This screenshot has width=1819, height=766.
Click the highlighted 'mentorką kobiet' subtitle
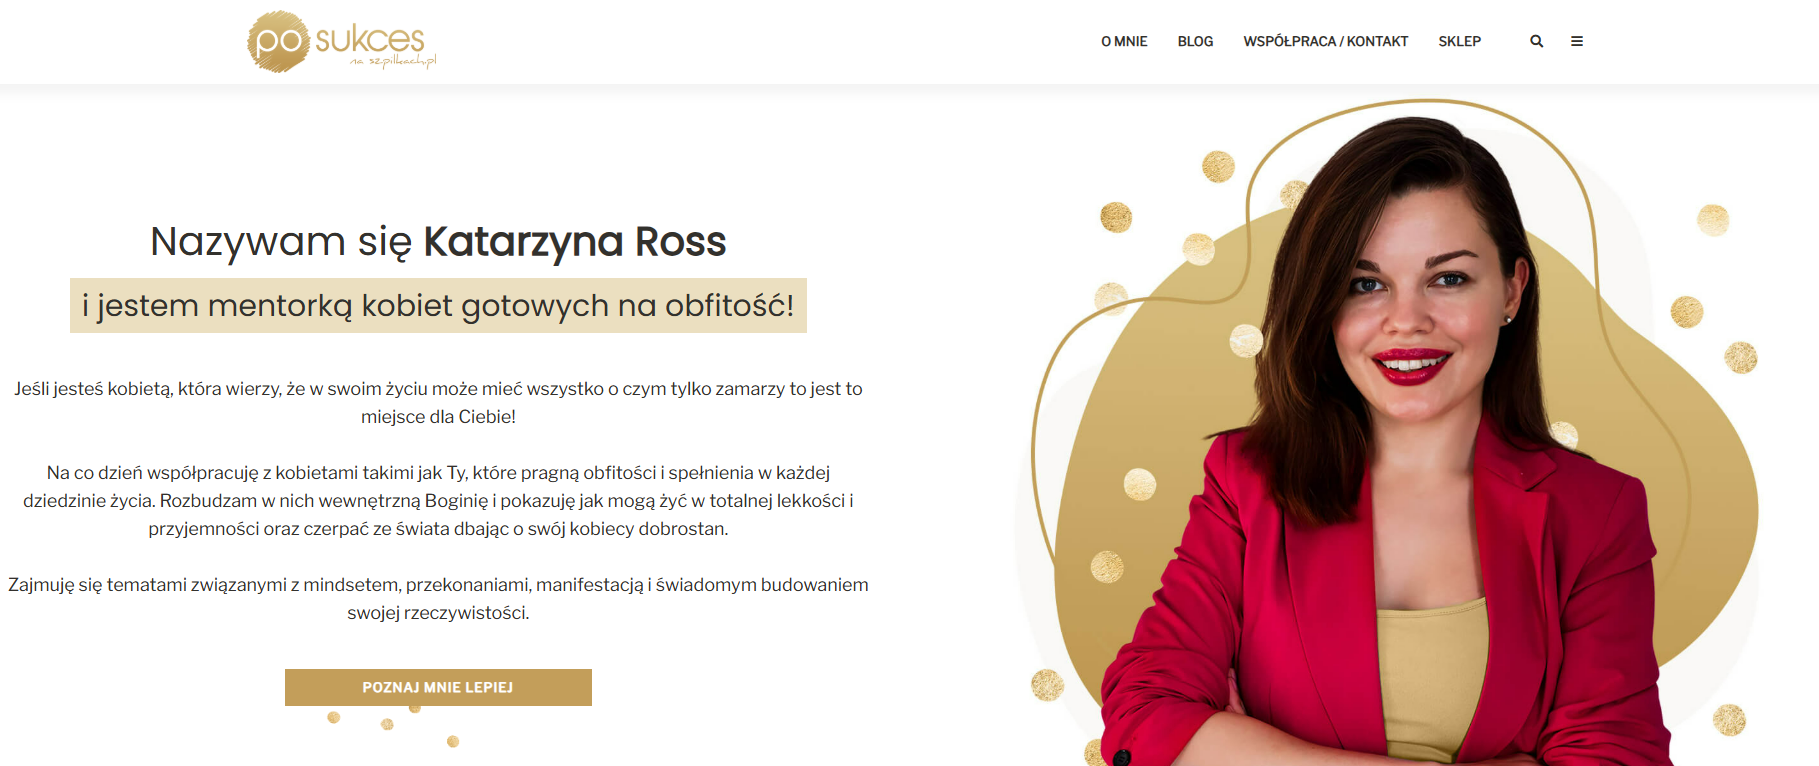coord(438,305)
